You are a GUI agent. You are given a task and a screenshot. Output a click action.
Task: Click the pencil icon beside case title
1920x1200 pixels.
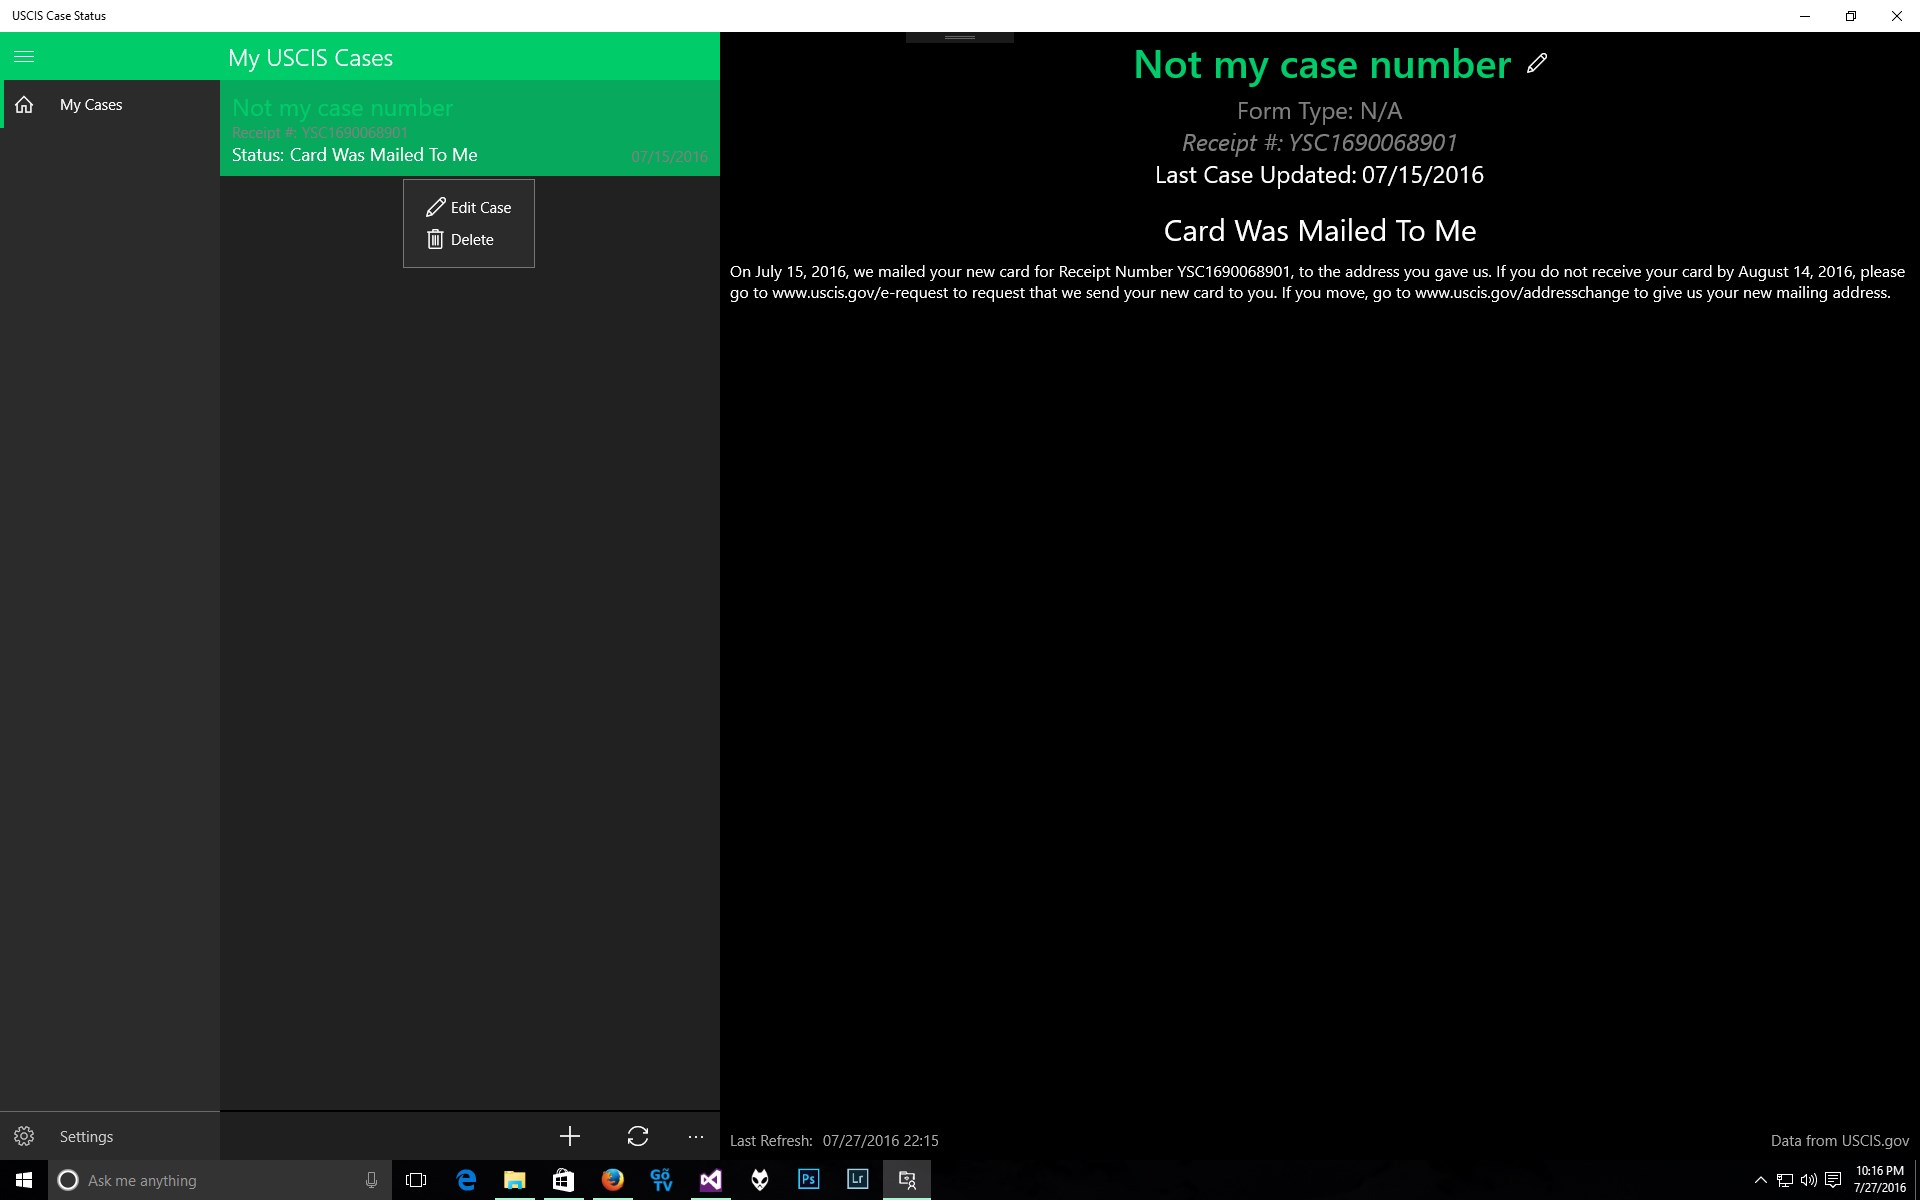(1537, 64)
